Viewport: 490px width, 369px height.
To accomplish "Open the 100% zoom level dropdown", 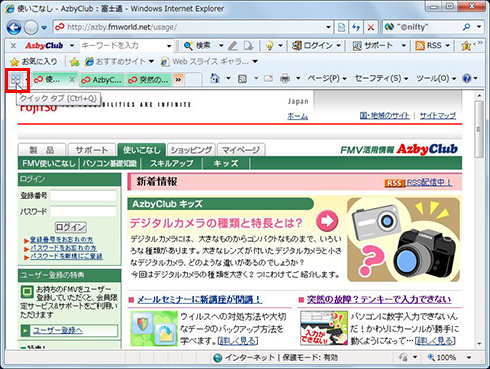I will point(469,358).
